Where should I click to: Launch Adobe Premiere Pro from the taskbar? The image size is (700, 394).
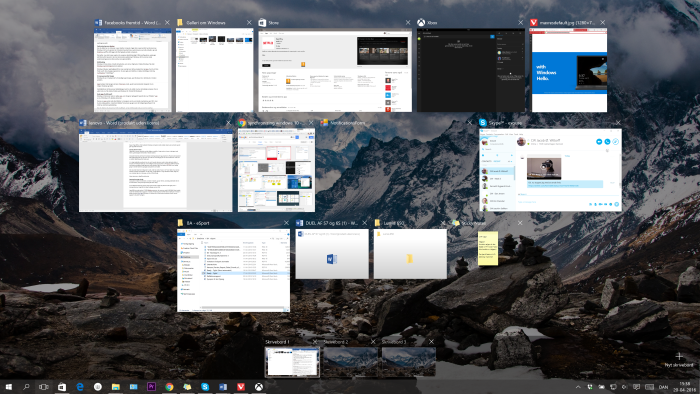pyautogui.click(x=151, y=387)
